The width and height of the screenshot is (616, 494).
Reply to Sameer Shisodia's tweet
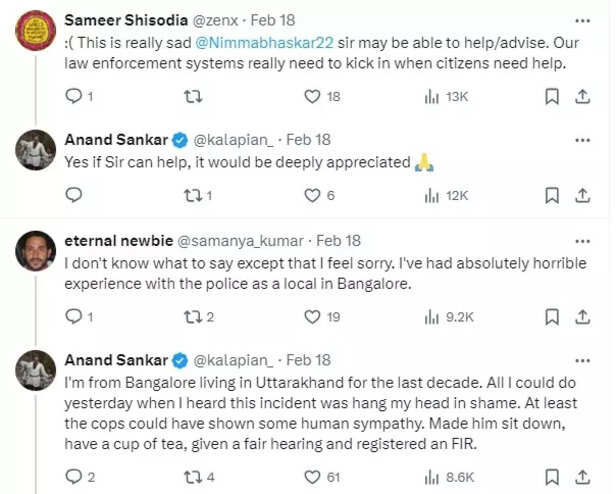pos(73,96)
